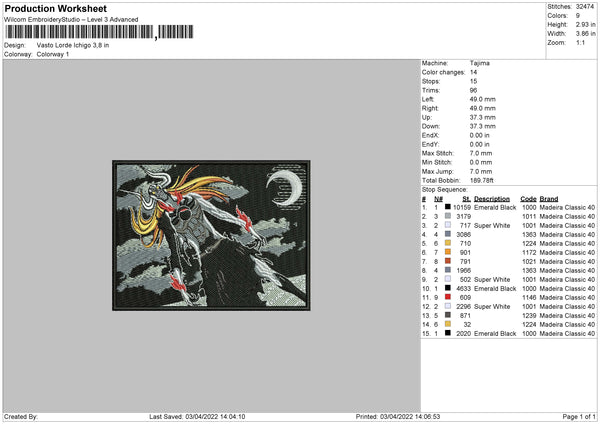The width and height of the screenshot is (600, 424).
Task: Select the white swatch in stop row 12
Action: coord(448,306)
